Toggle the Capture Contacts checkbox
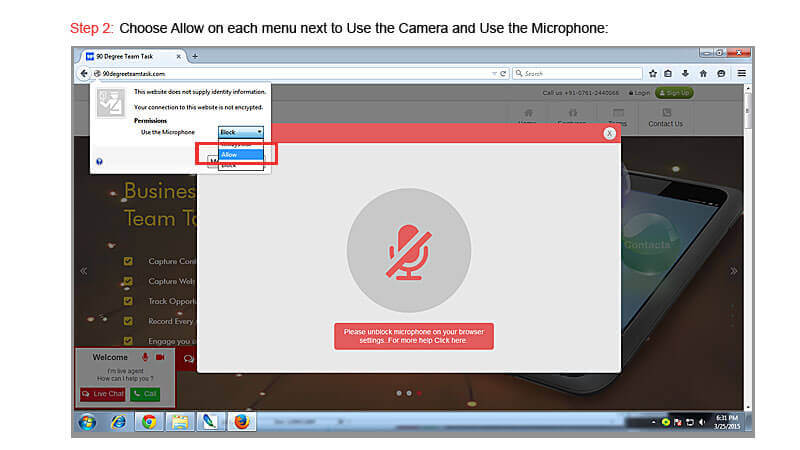This screenshot has width=800, height=450. (x=128, y=262)
